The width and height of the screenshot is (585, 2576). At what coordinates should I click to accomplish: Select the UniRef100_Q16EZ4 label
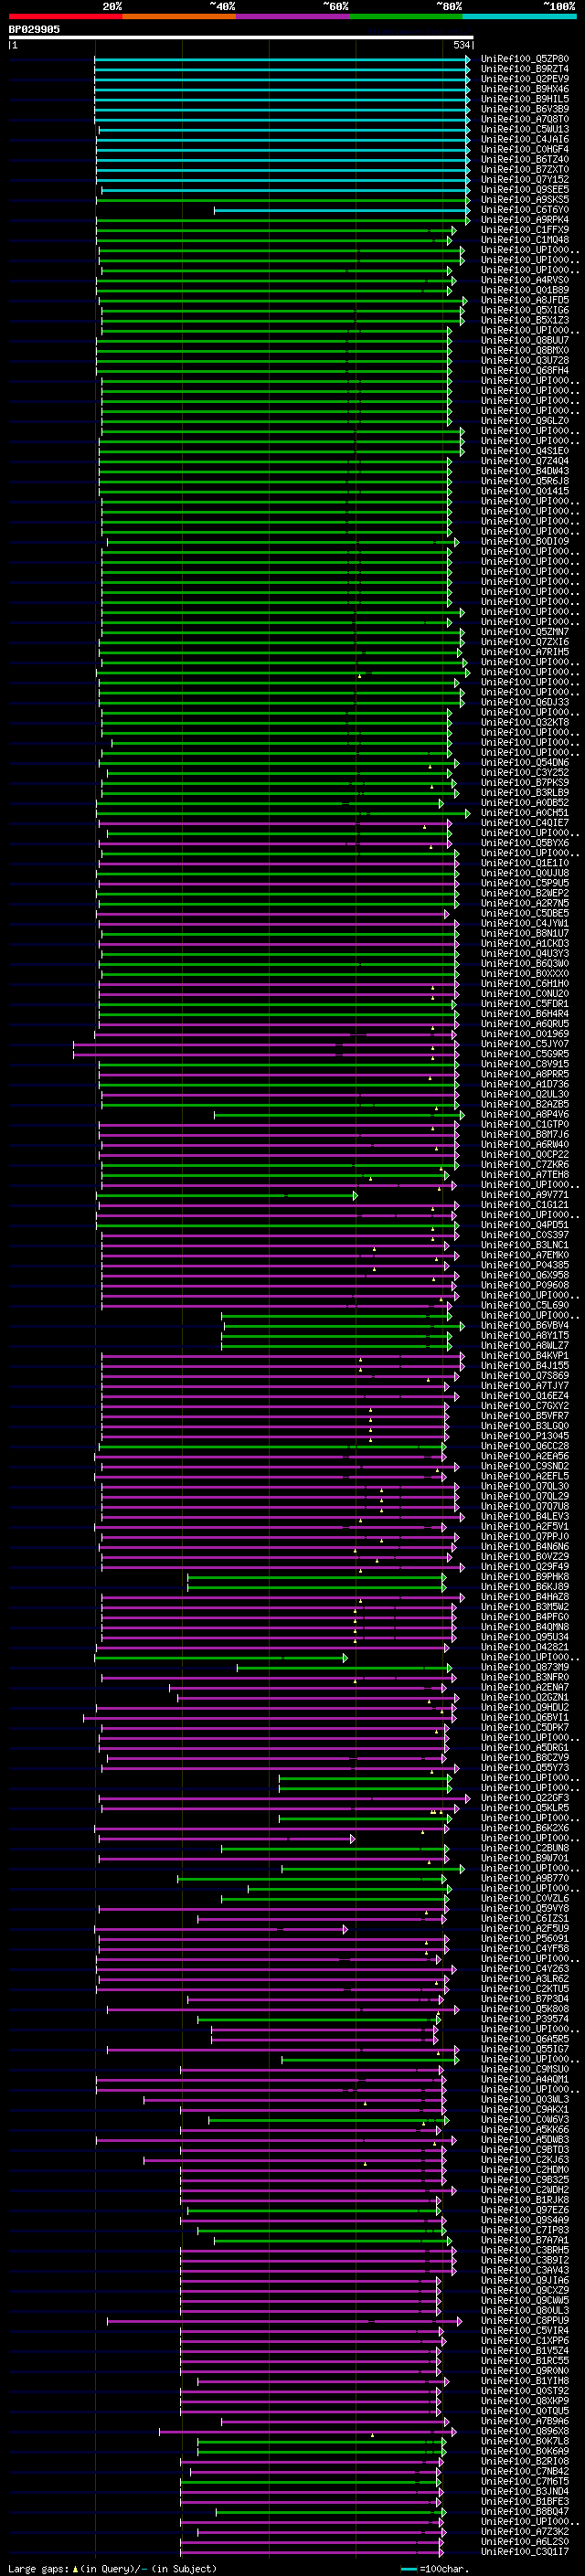point(525,1396)
